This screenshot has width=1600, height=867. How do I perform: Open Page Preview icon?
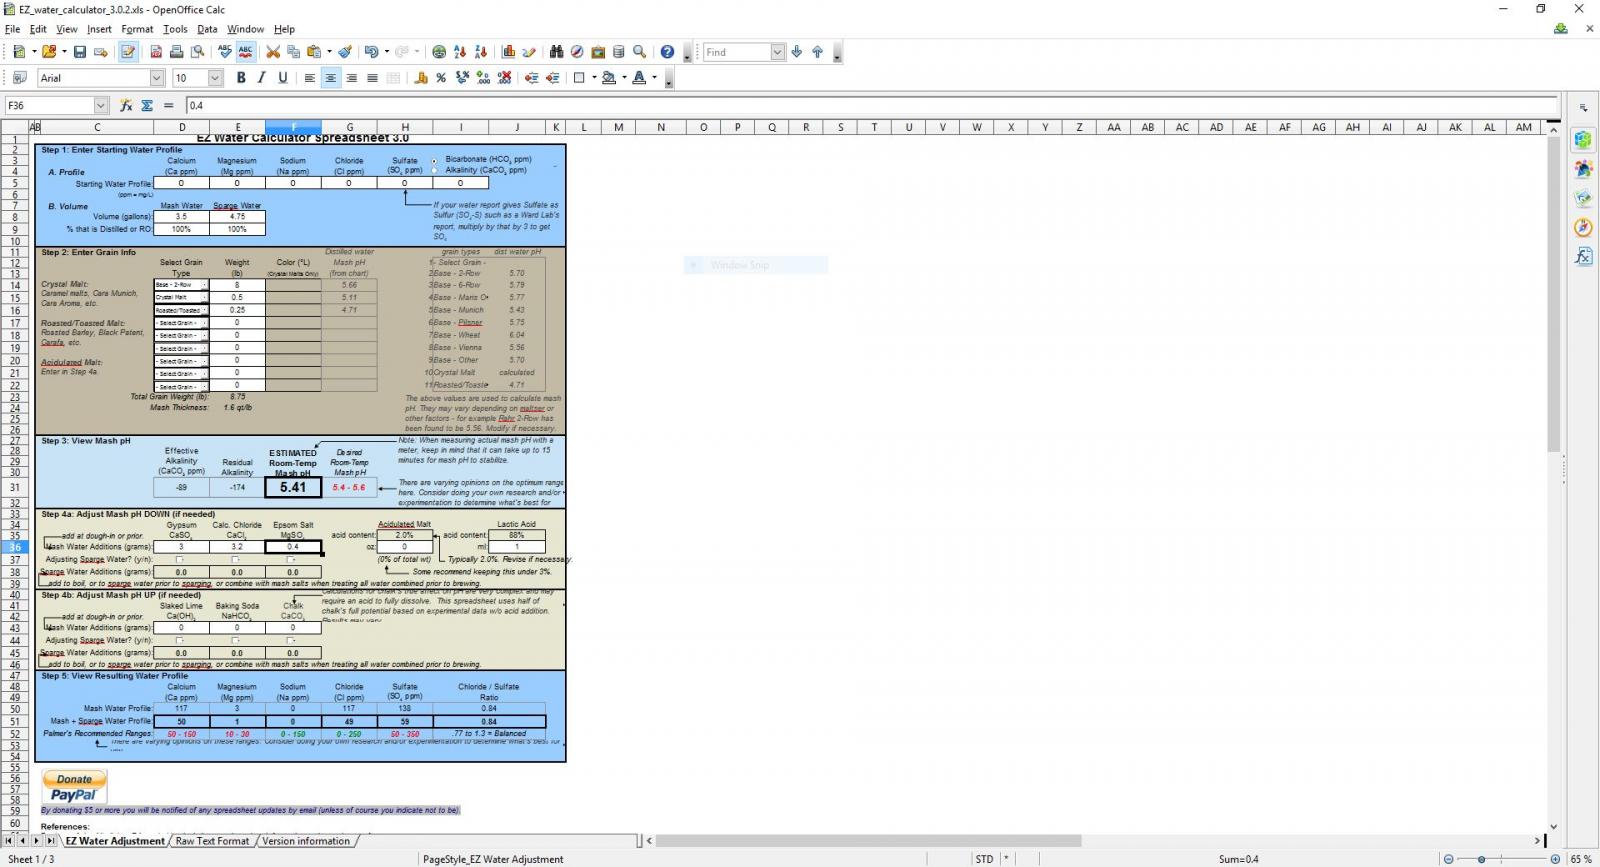coord(198,52)
